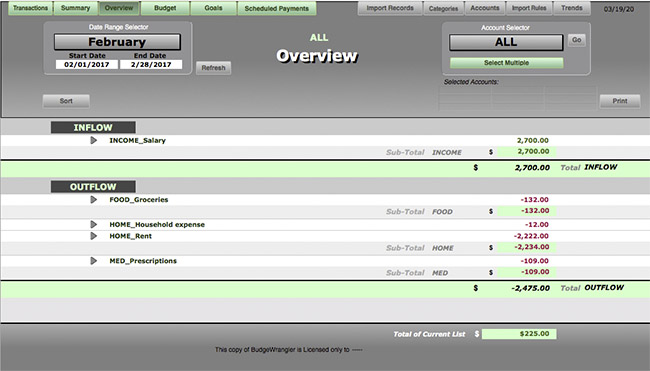Click the Refresh button
The image size is (650, 371).
point(213,68)
